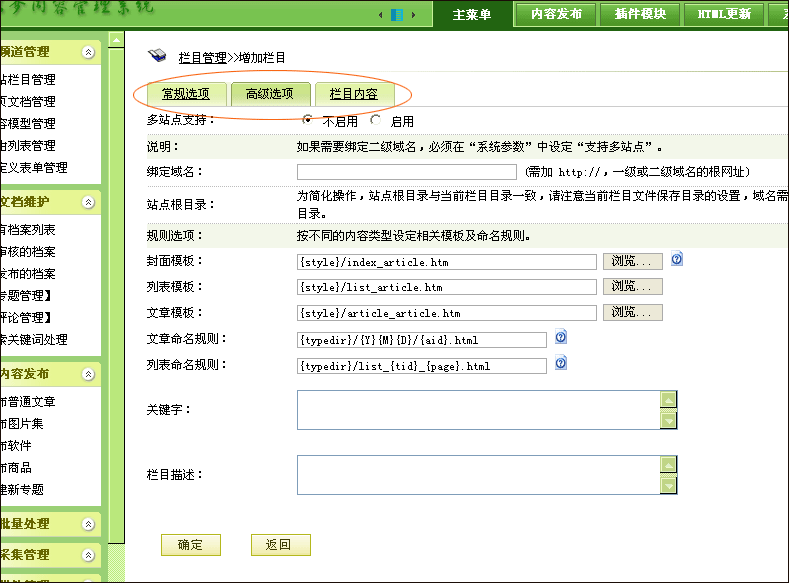
Task: Select the 启用 multi-site radio button
Action: (x=376, y=121)
